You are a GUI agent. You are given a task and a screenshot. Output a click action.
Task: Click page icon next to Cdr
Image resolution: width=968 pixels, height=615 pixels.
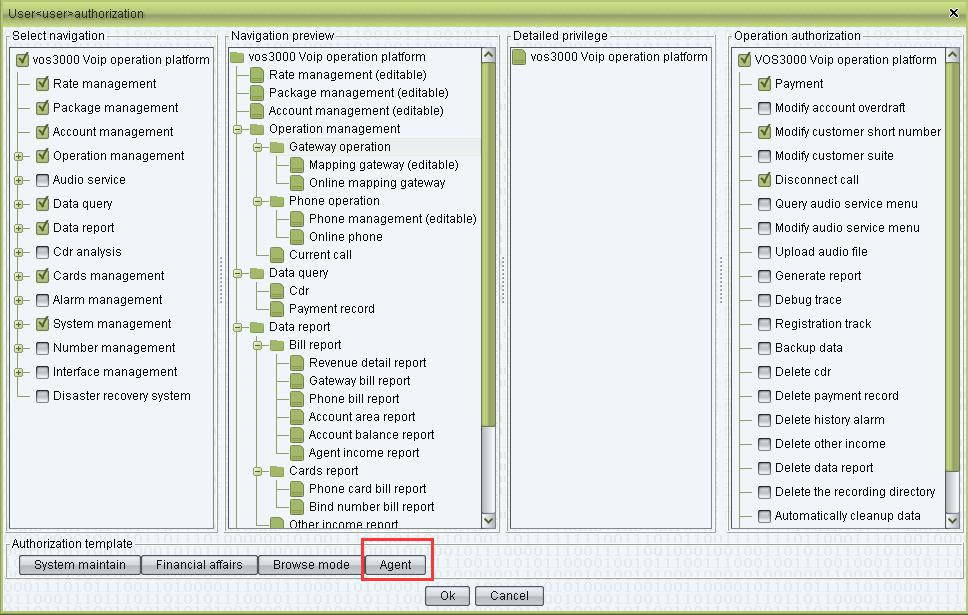(277, 291)
